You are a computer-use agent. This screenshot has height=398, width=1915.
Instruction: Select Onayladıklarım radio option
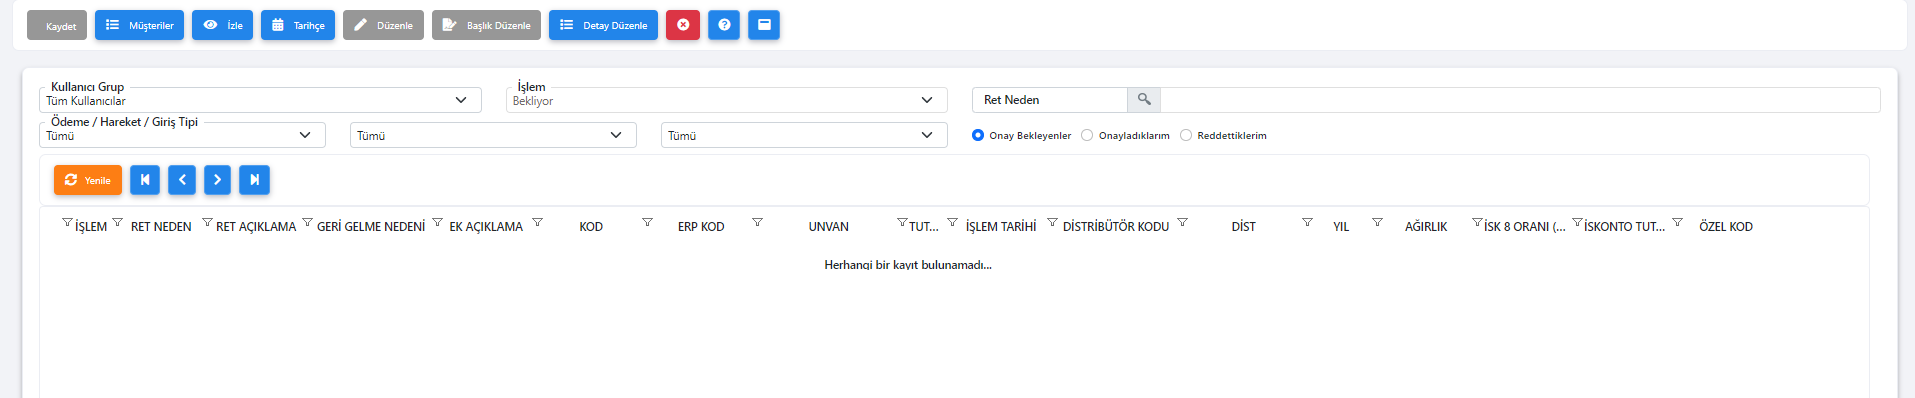coord(1087,135)
